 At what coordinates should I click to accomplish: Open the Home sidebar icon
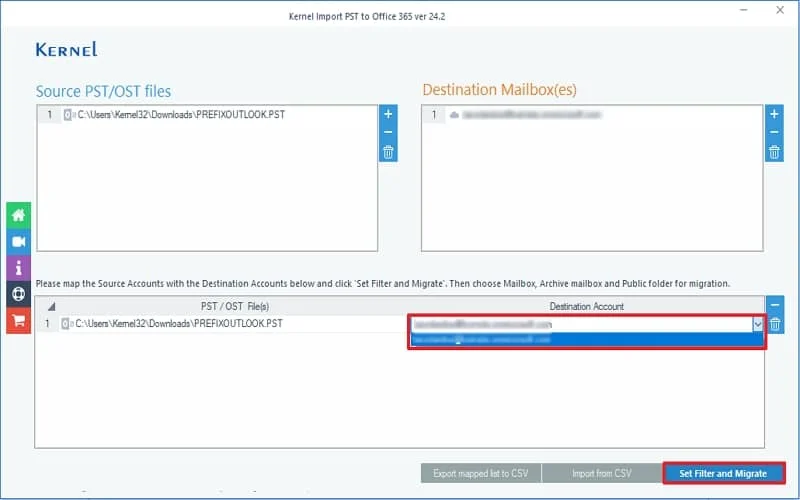(x=18, y=215)
